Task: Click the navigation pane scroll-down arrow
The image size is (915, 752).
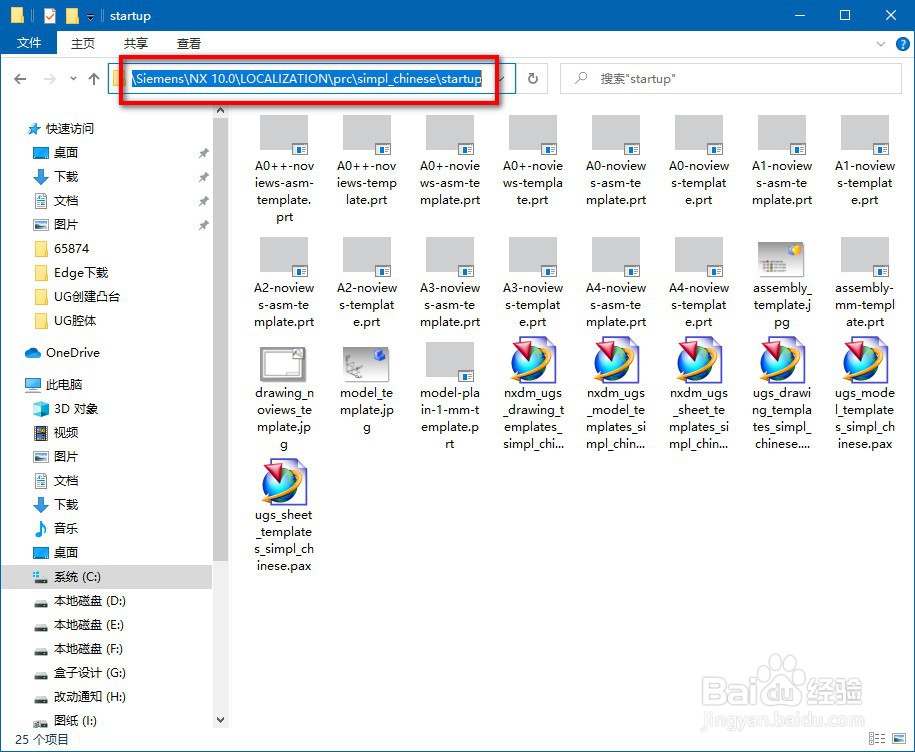Action: [220, 720]
